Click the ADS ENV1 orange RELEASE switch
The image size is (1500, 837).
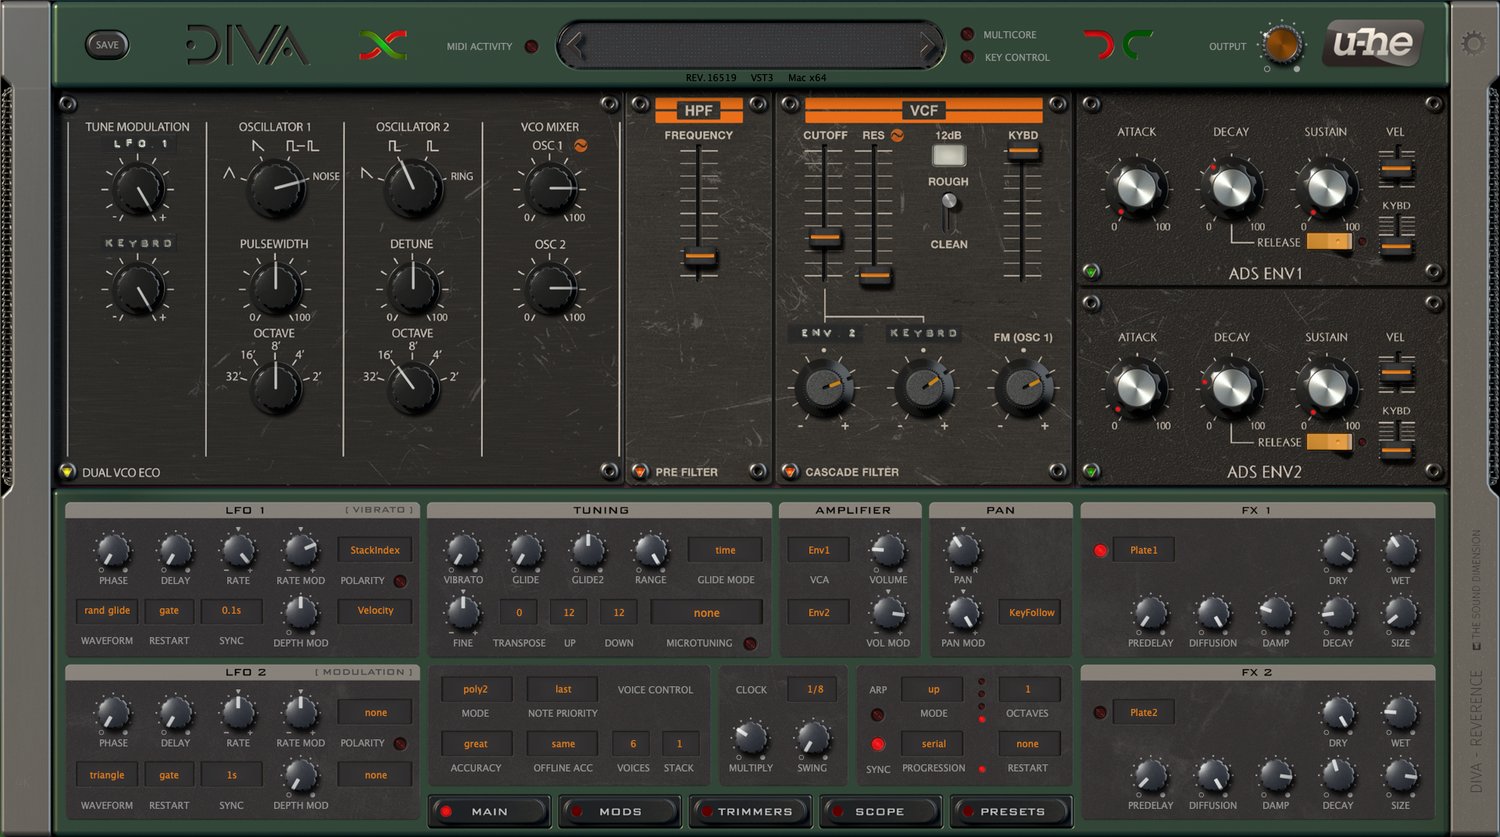pos(1328,241)
